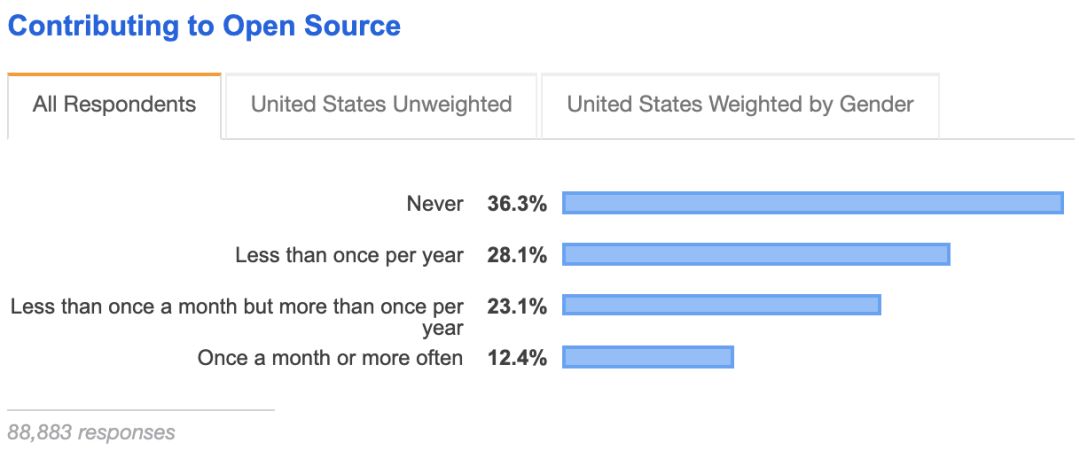Switch to United States Unweighted tab

click(x=381, y=105)
